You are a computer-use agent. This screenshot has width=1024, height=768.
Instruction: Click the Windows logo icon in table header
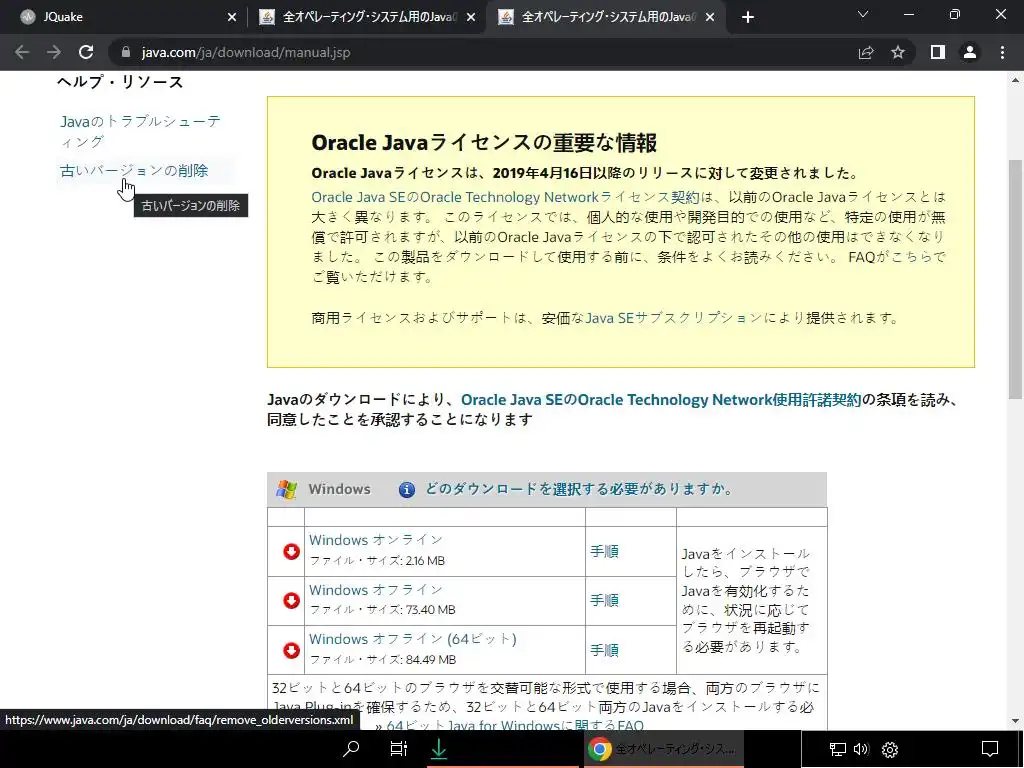pos(286,489)
